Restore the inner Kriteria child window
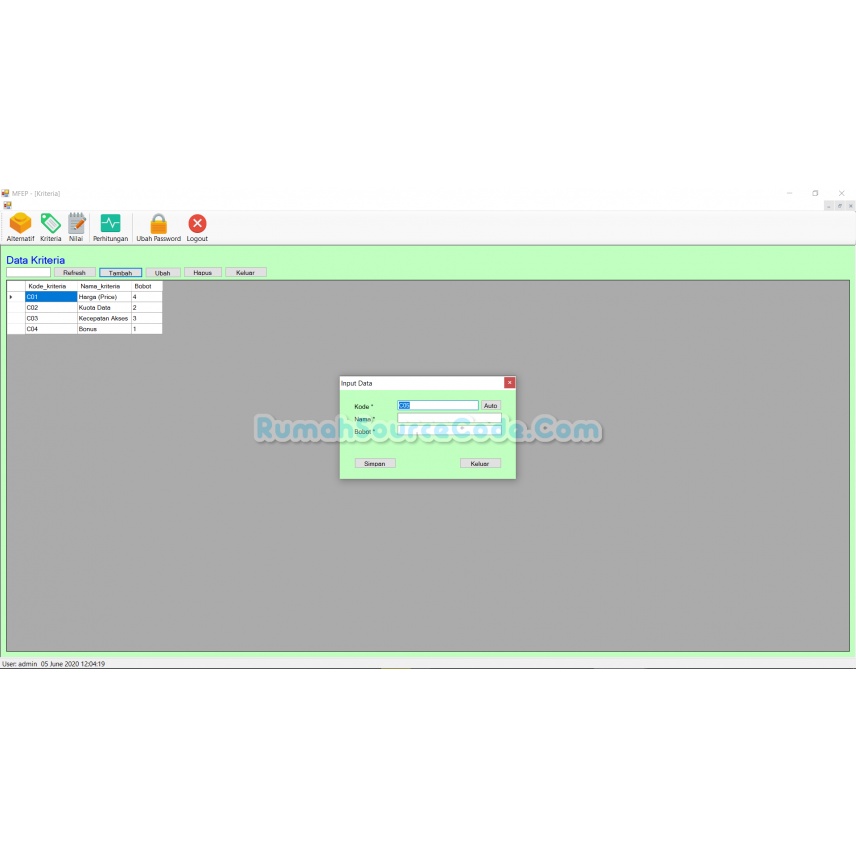The height and width of the screenshot is (856, 856). [840, 206]
